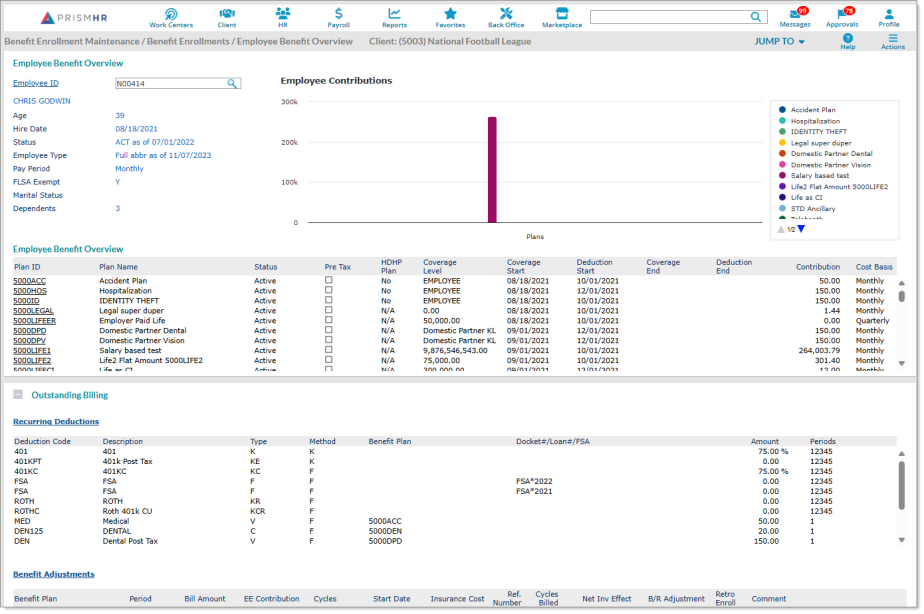Screen dimensions: 924x614
Task: Click the HR people icon
Action: coord(283,14)
